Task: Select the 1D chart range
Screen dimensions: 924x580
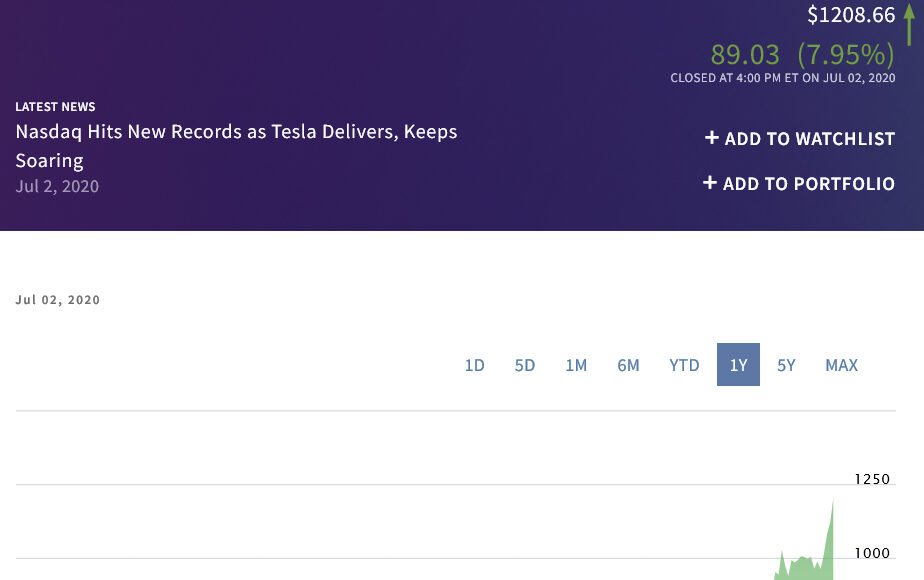Action: 475,365
